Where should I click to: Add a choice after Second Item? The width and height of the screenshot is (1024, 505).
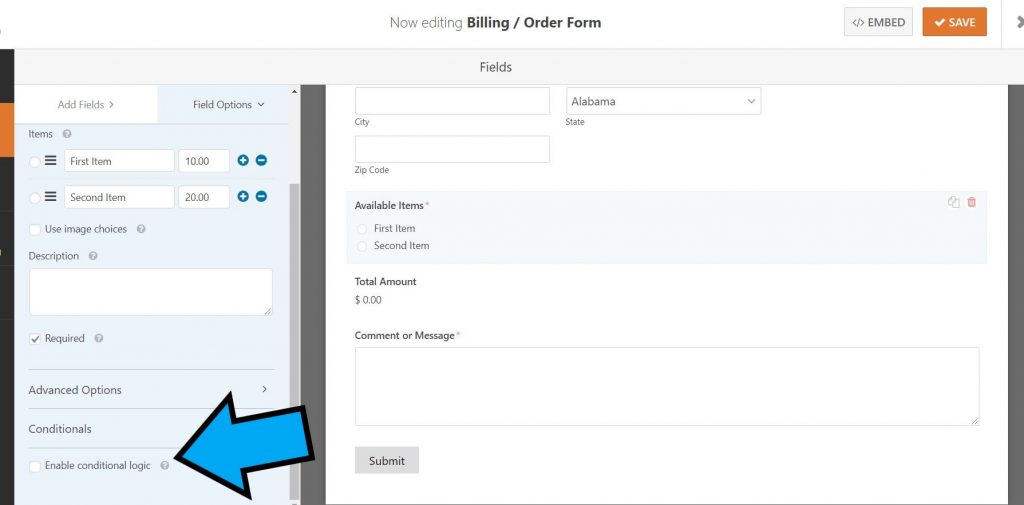(243, 196)
